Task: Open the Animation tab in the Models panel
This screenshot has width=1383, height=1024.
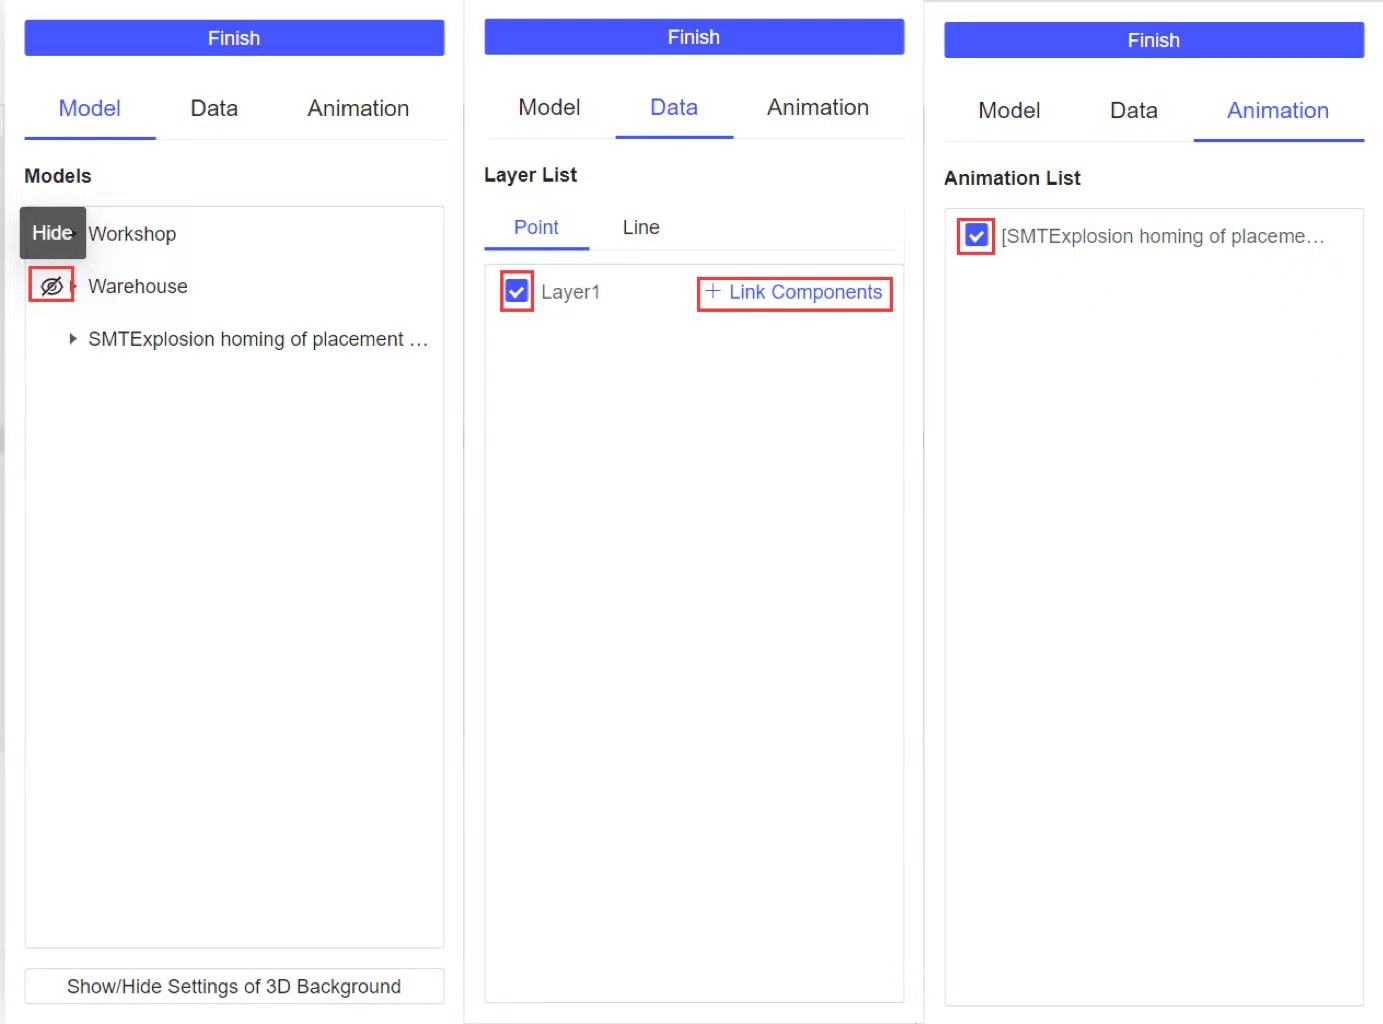Action: point(358,108)
